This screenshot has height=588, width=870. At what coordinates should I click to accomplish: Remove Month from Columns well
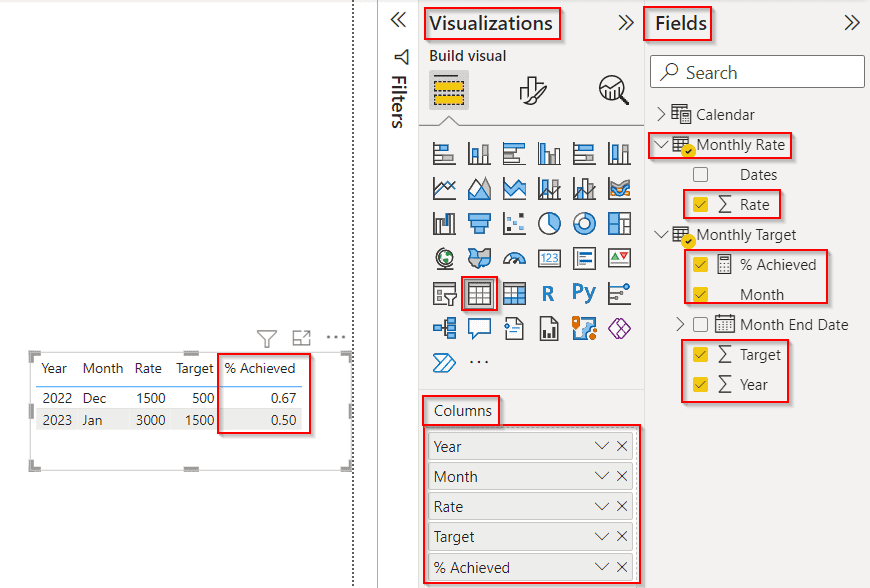622,476
